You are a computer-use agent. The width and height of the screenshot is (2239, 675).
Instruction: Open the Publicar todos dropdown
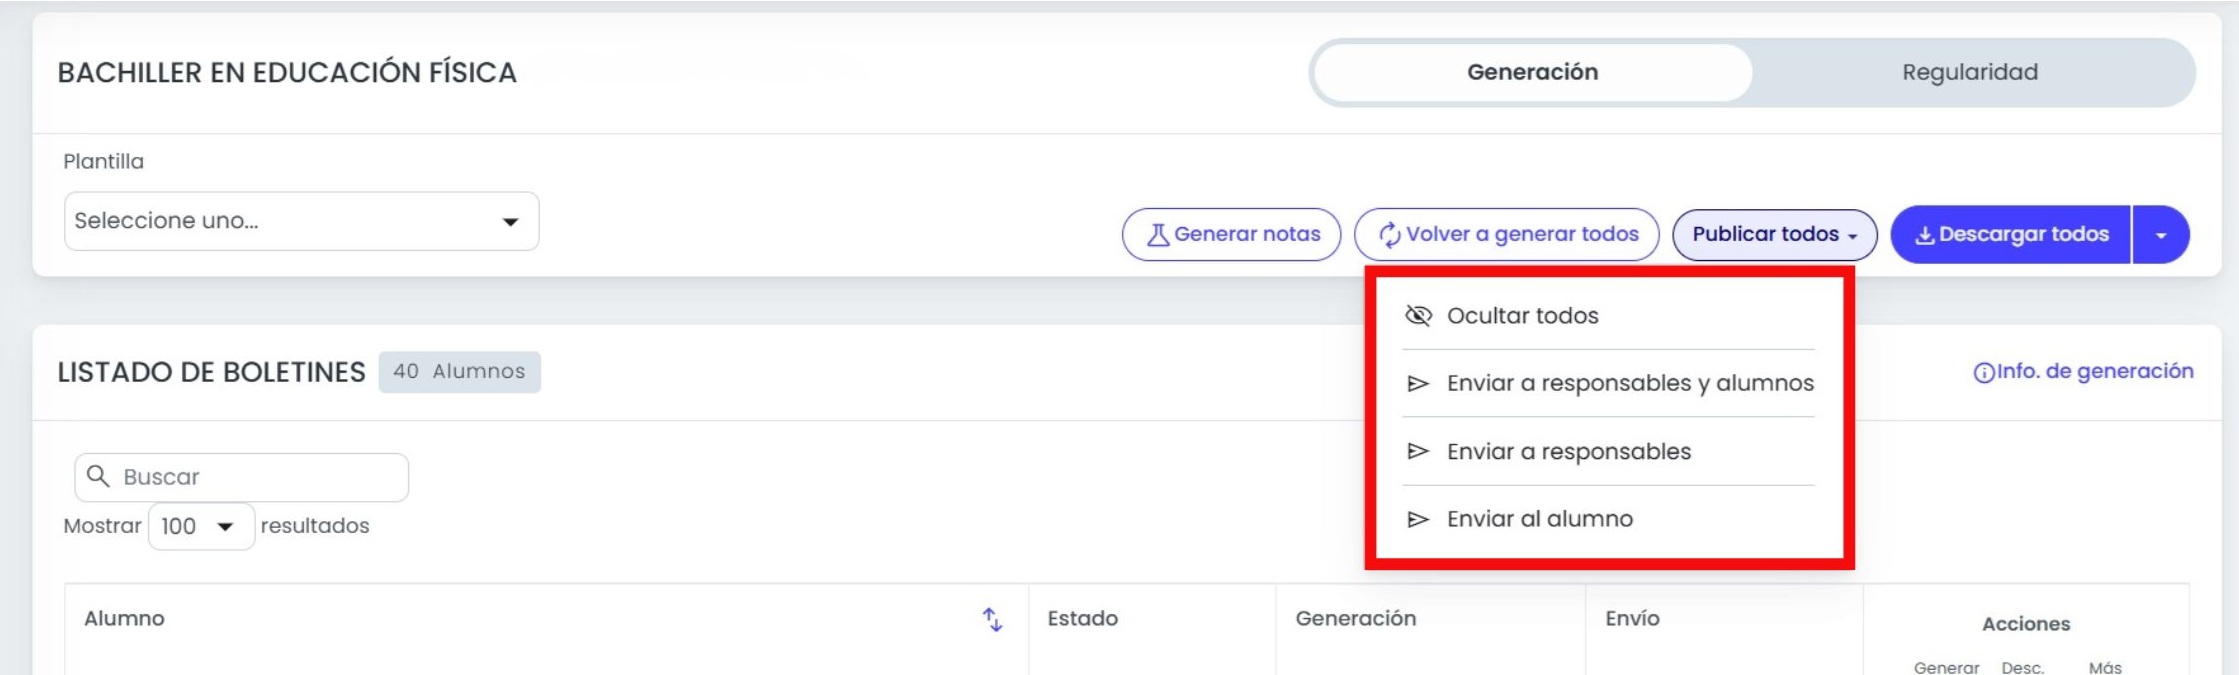pyautogui.click(x=1774, y=234)
